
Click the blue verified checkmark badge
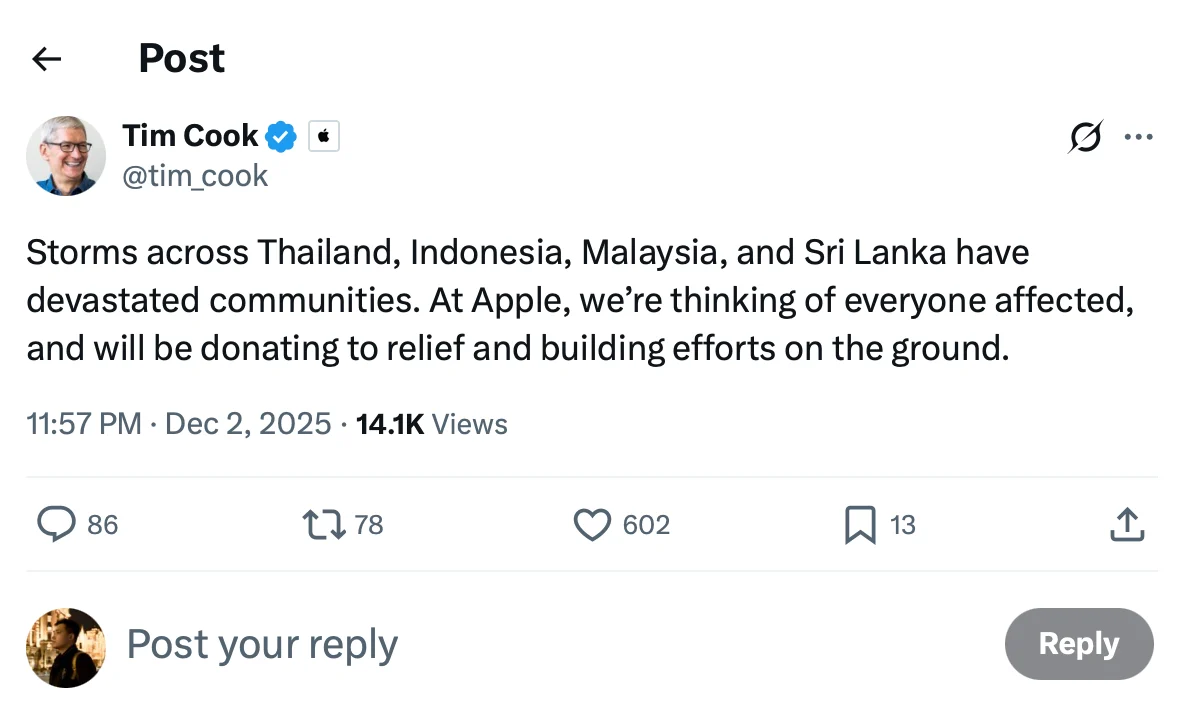click(x=281, y=136)
